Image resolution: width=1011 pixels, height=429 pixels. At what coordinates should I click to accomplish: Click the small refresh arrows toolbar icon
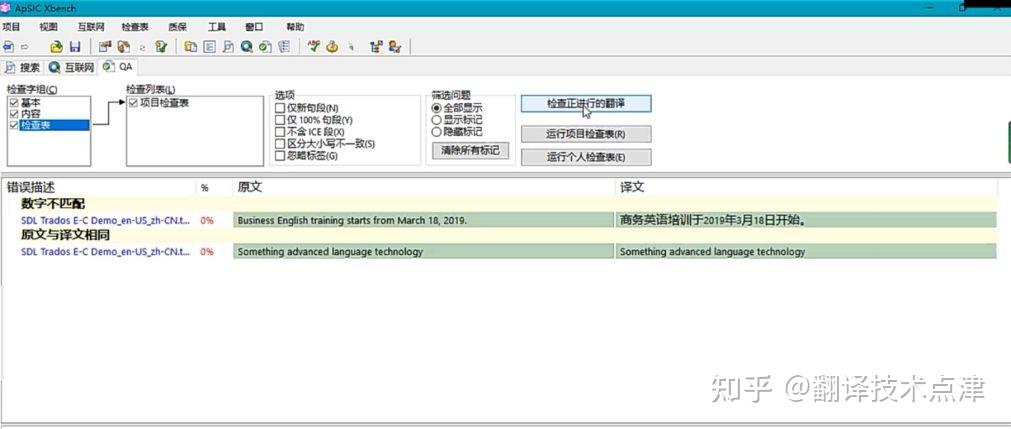pos(142,47)
